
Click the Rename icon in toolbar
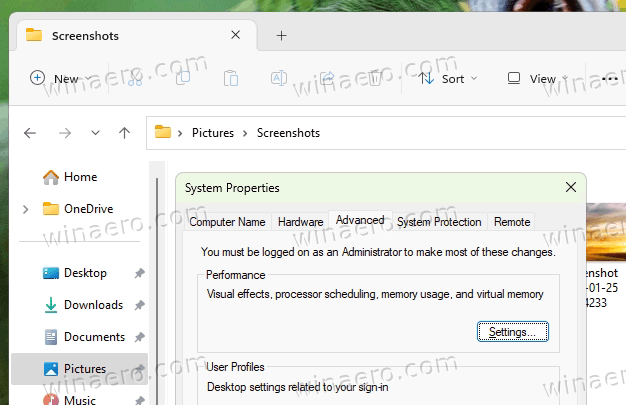pyautogui.click(x=279, y=78)
